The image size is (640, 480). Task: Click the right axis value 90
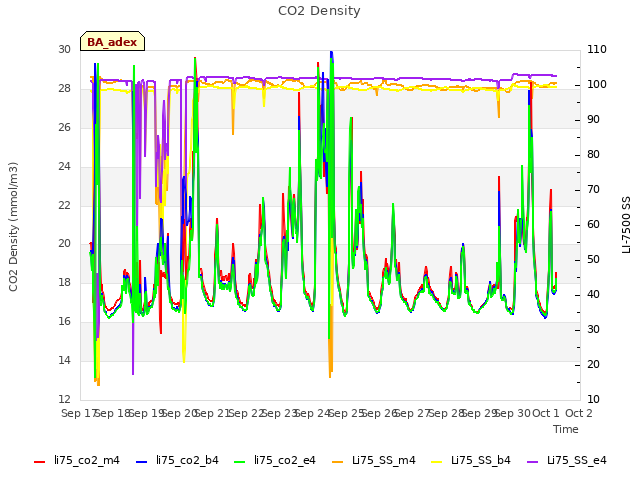593,120
